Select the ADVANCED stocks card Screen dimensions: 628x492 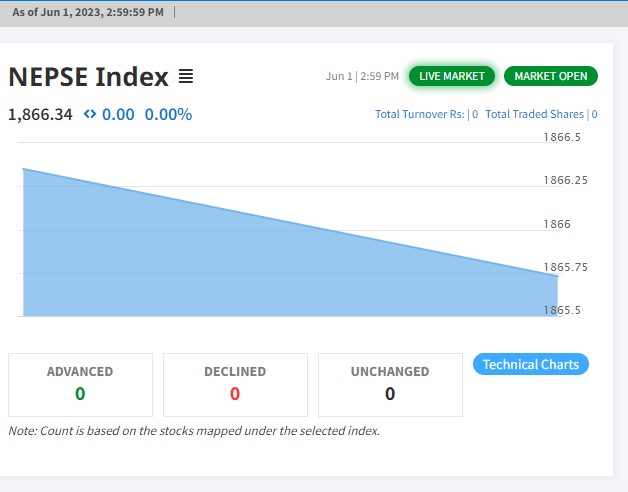(x=80, y=384)
